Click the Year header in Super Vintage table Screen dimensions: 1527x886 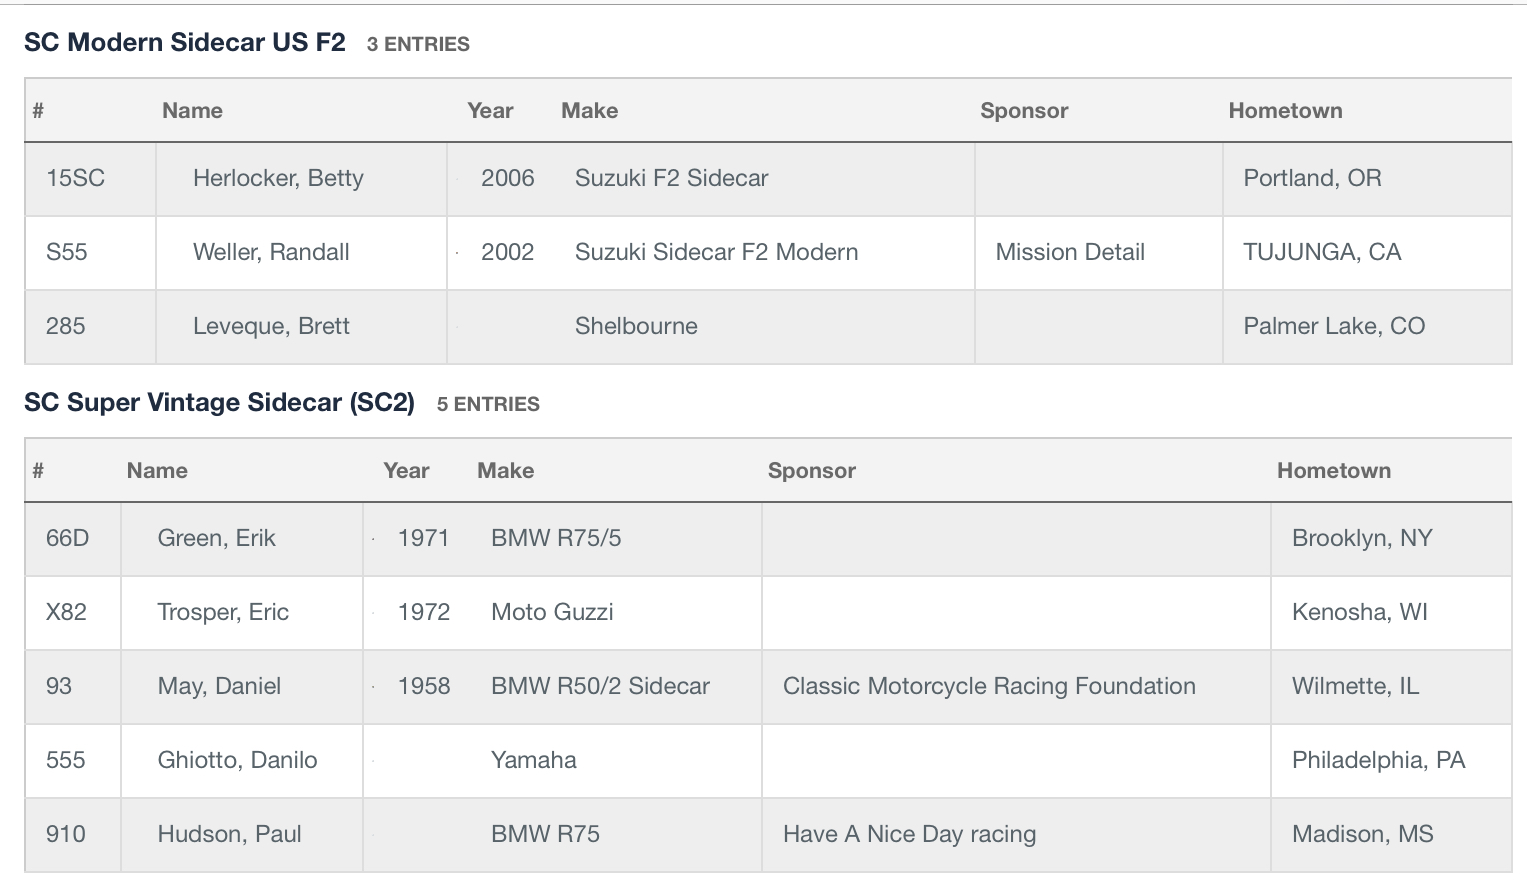click(406, 471)
